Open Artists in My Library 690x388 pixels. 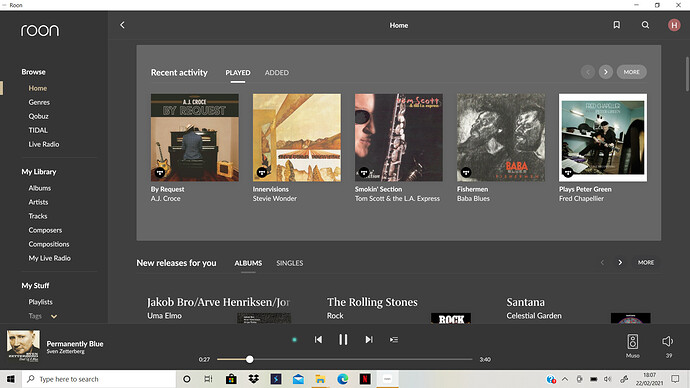click(38, 202)
